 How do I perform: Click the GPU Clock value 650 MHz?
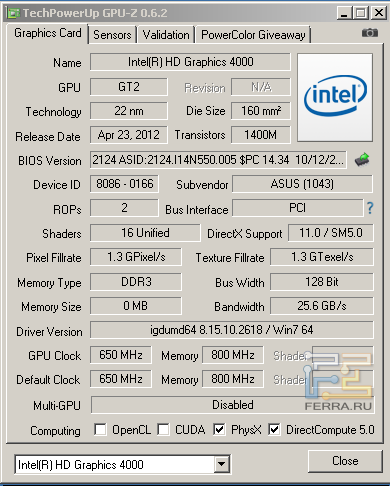tap(121, 355)
